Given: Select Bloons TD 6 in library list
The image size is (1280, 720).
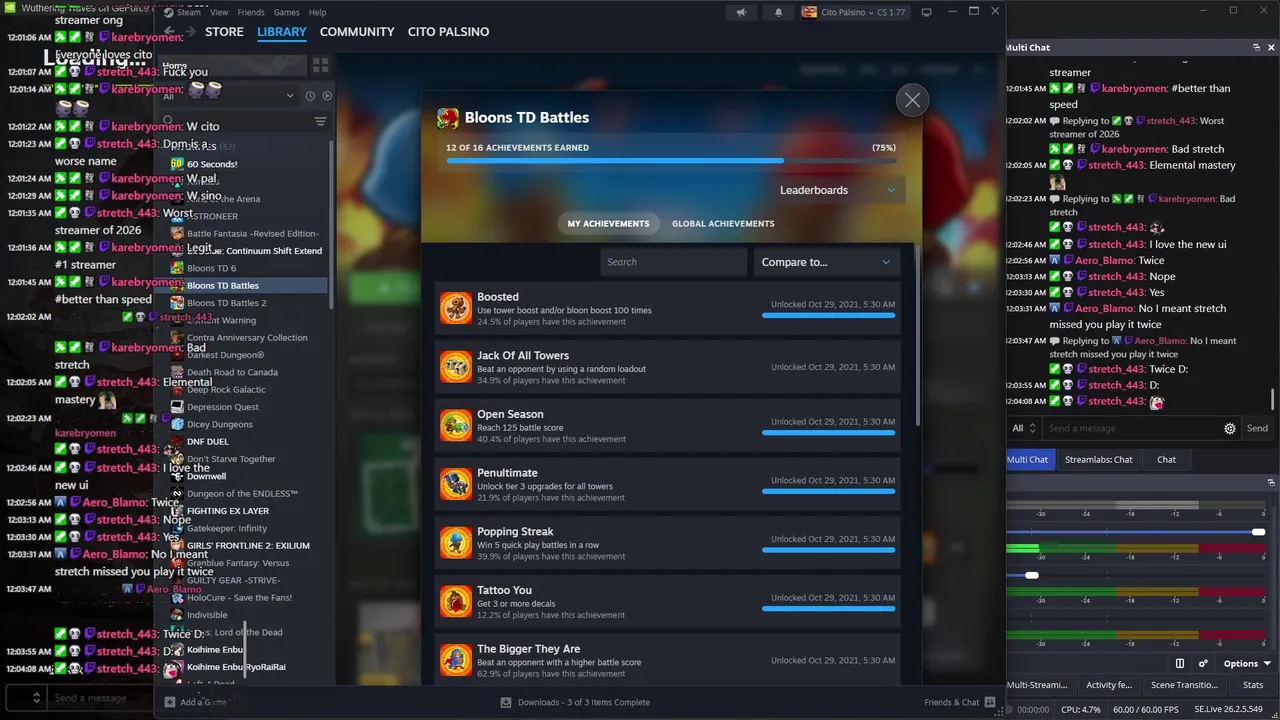Looking at the screenshot, I should coord(212,268).
